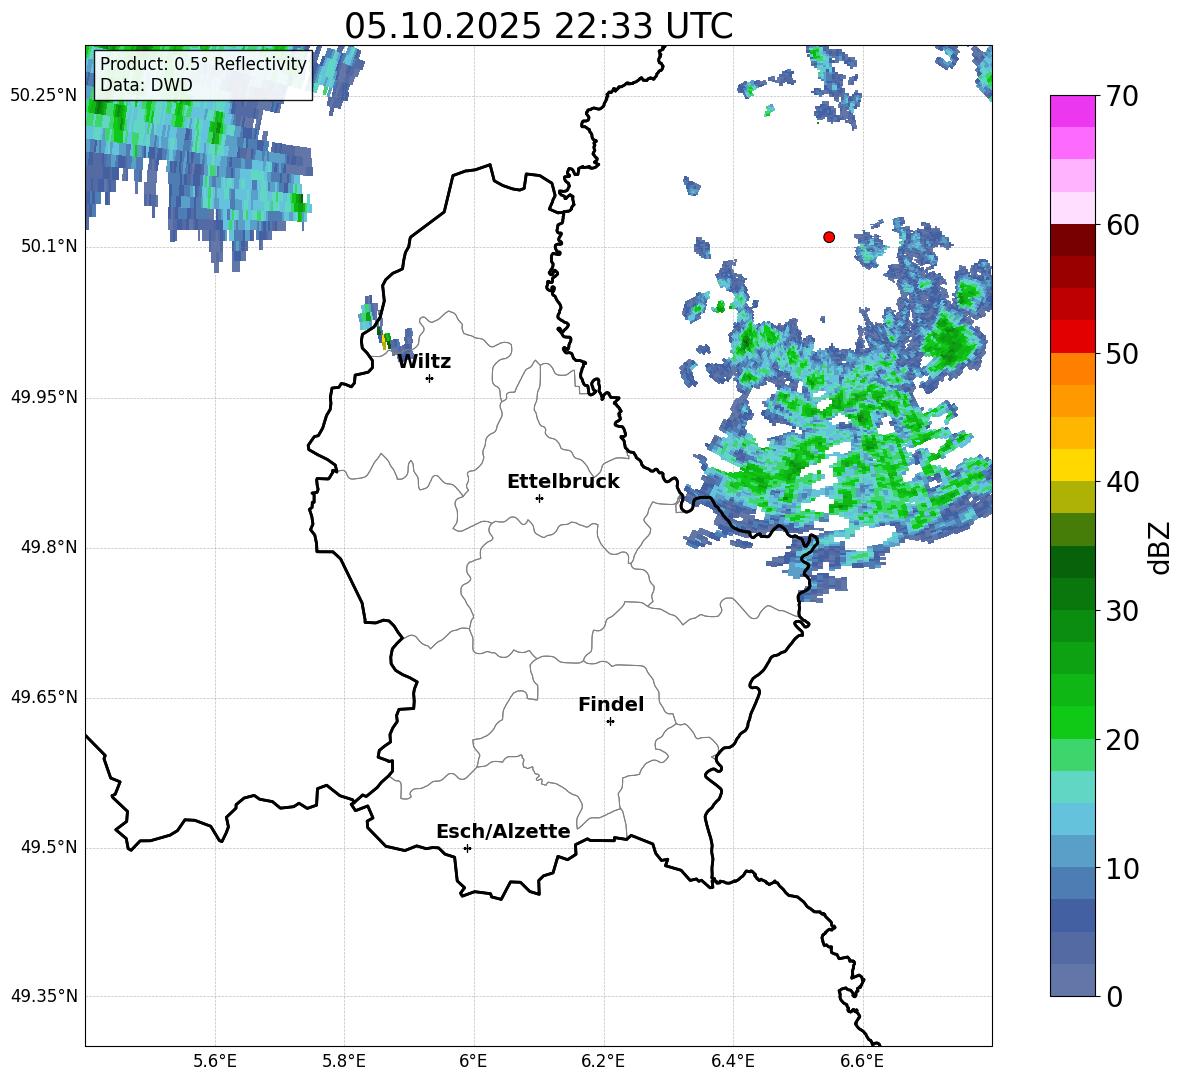The height and width of the screenshot is (1081, 1184).
Task: Click the Esch/Alzette city label
Action: (x=503, y=832)
